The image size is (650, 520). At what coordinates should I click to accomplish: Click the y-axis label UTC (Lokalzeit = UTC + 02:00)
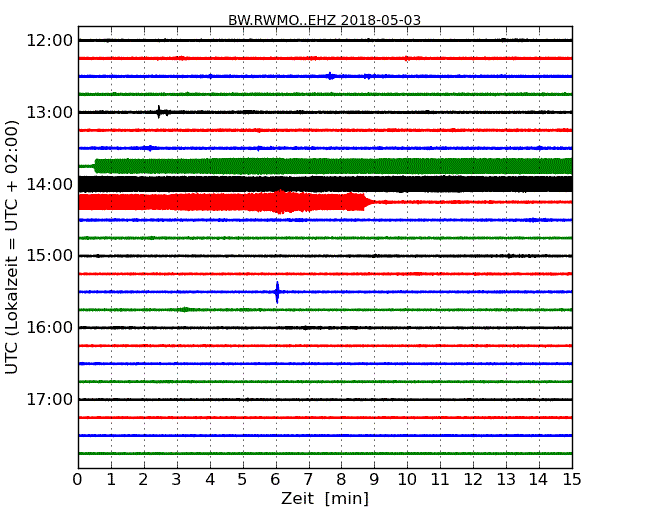coord(12,247)
